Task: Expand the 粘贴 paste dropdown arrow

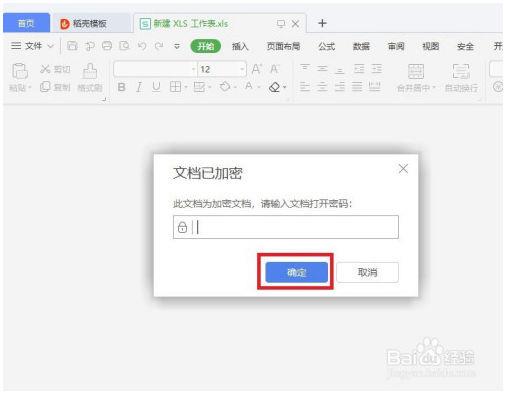Action: pos(30,88)
